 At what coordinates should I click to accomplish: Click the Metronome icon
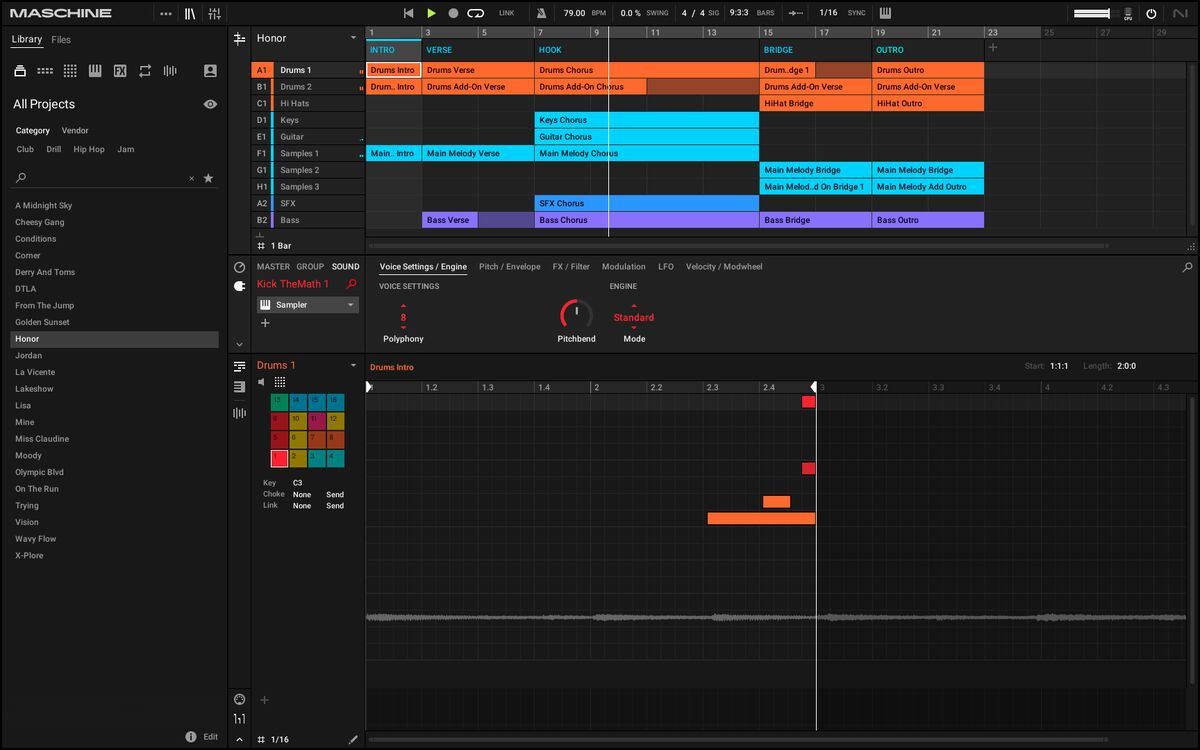click(x=541, y=13)
